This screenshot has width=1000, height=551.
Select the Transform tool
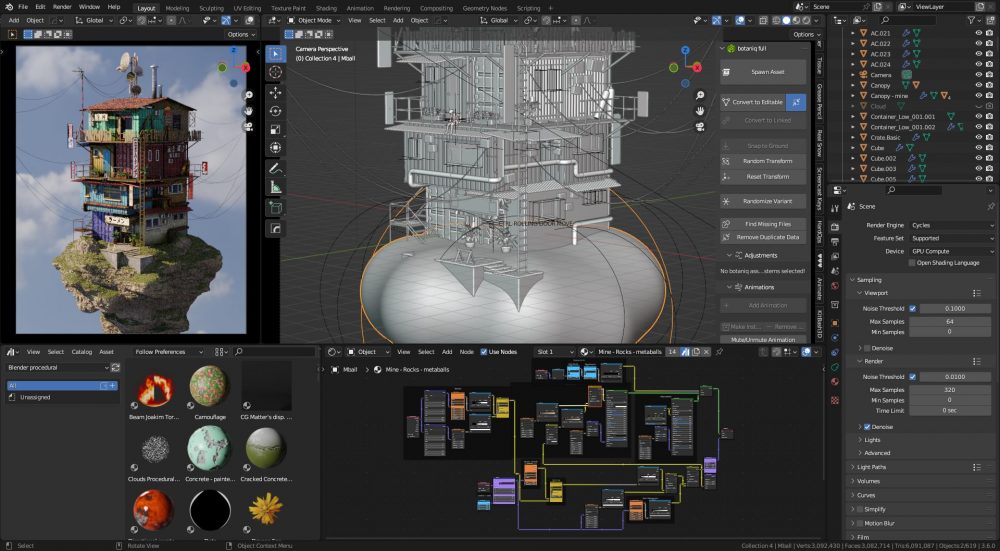(x=276, y=148)
